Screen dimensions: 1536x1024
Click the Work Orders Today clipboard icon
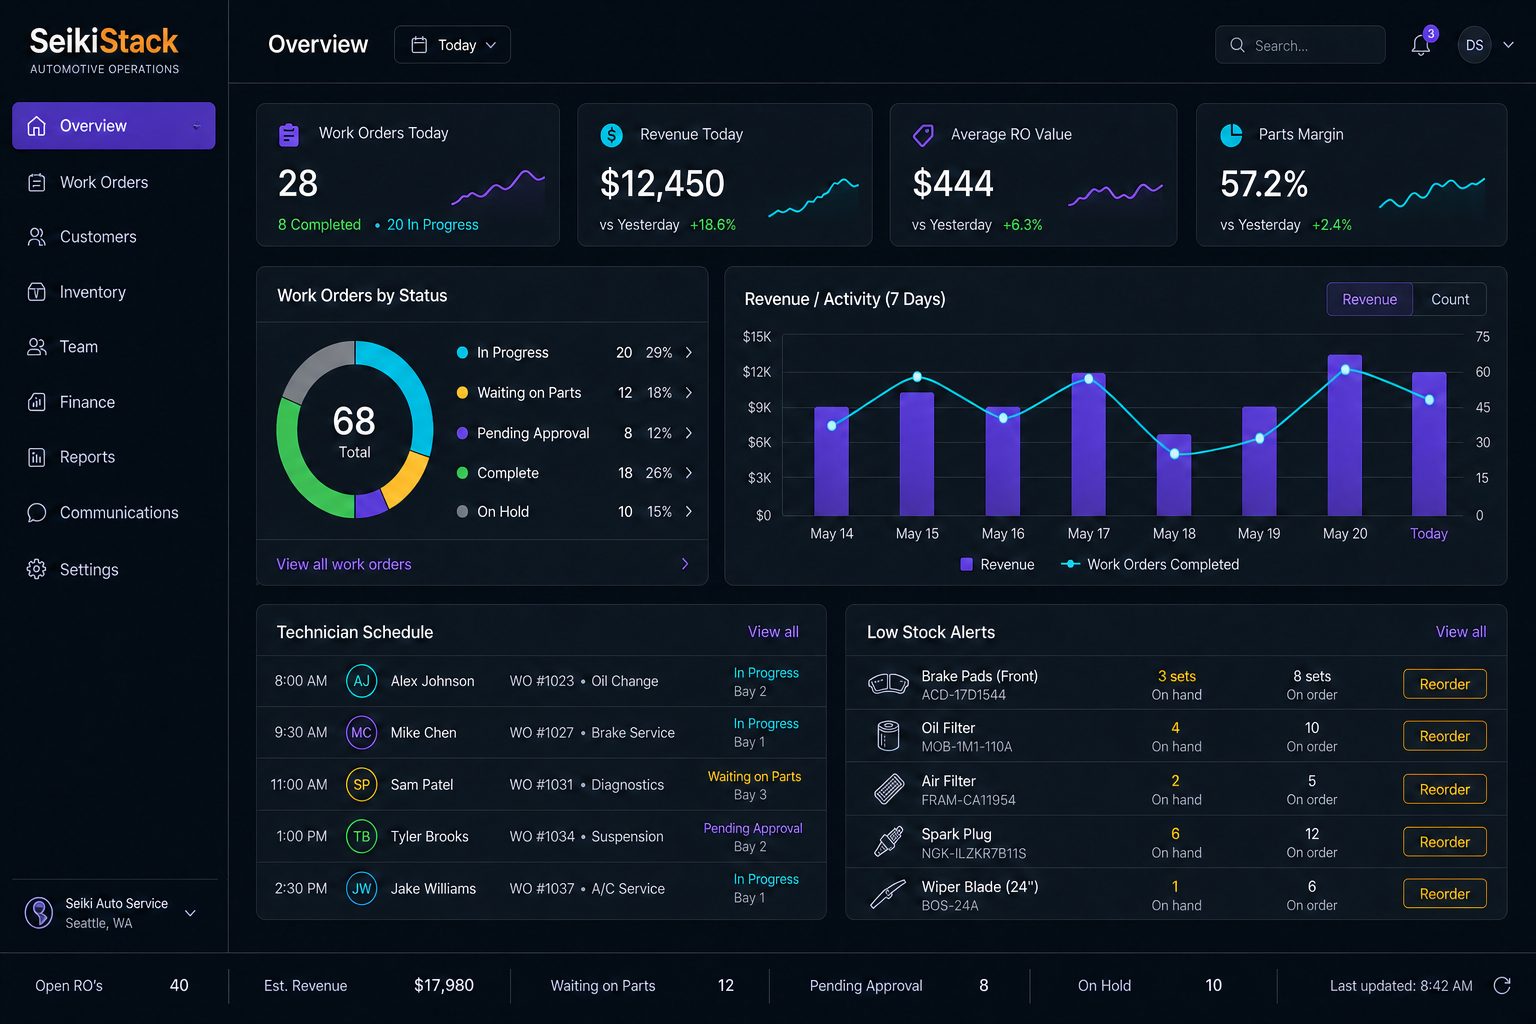(x=289, y=134)
